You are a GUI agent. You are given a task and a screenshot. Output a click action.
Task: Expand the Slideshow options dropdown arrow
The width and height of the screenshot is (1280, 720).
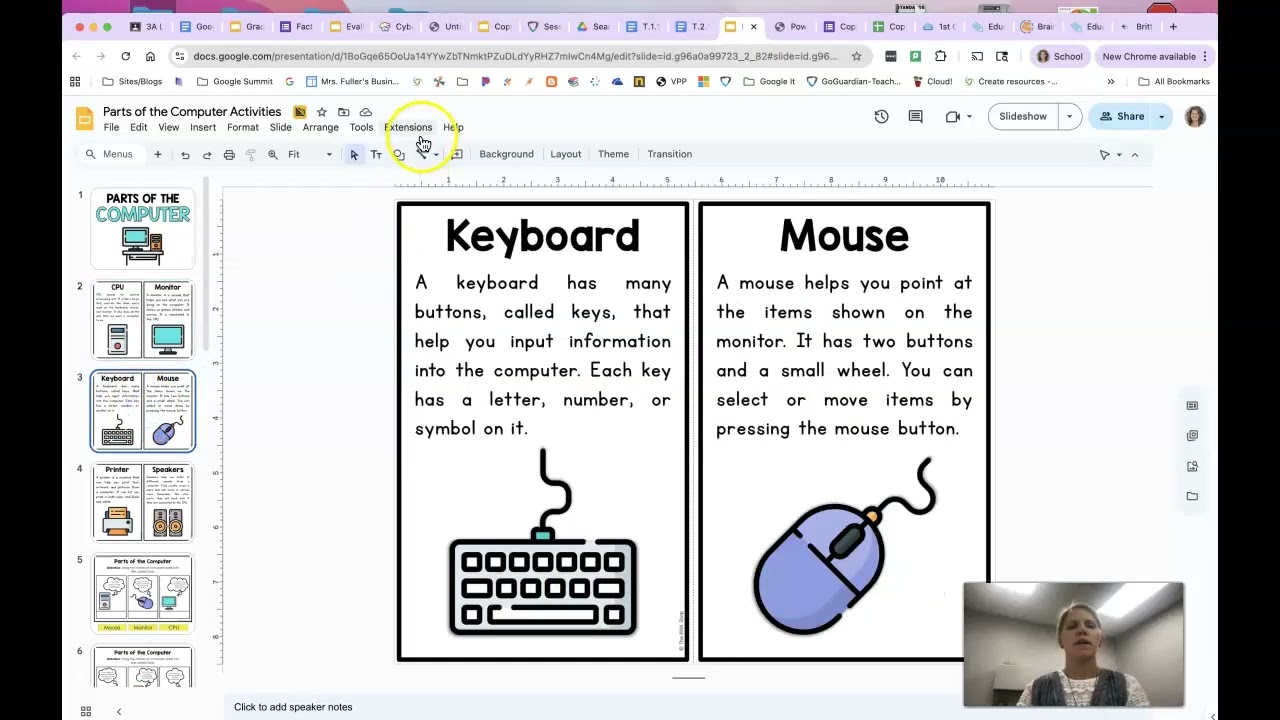[x=1069, y=116]
